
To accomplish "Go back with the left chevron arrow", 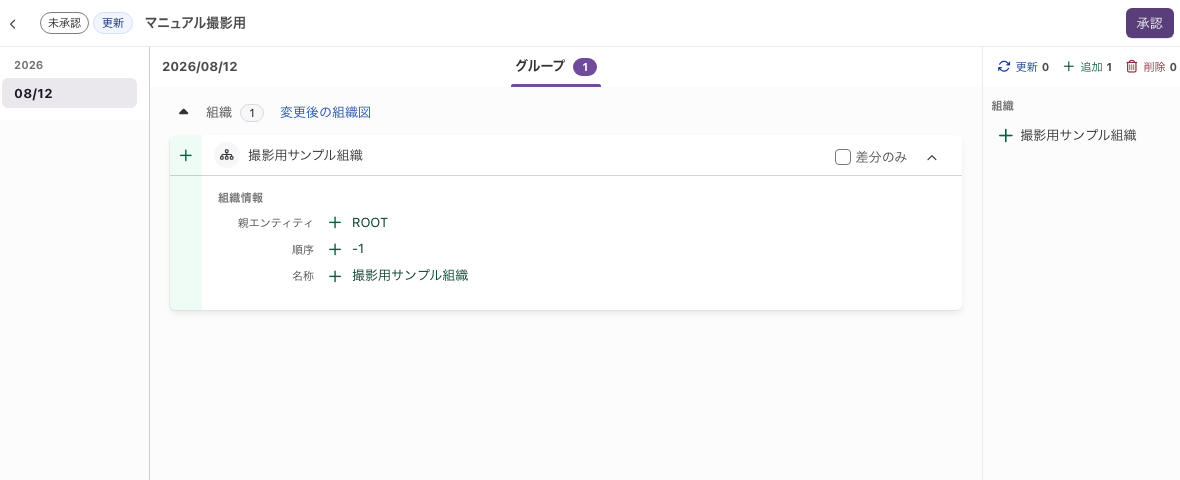I will (x=13, y=24).
